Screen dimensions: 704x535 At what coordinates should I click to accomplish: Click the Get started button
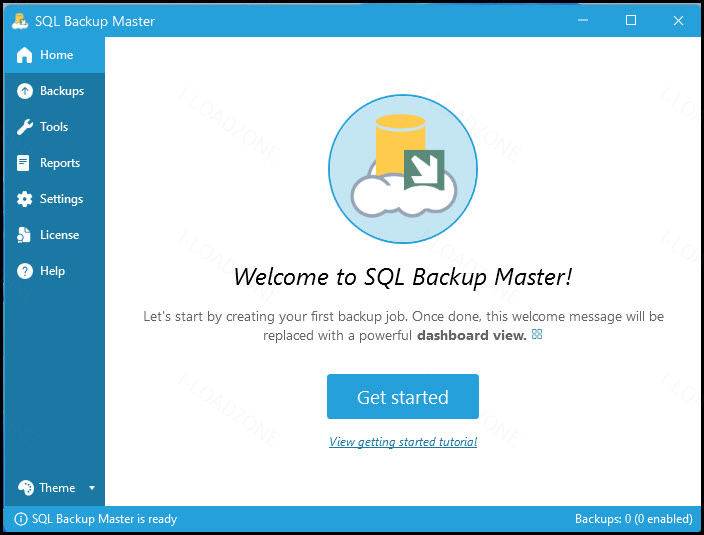point(403,397)
